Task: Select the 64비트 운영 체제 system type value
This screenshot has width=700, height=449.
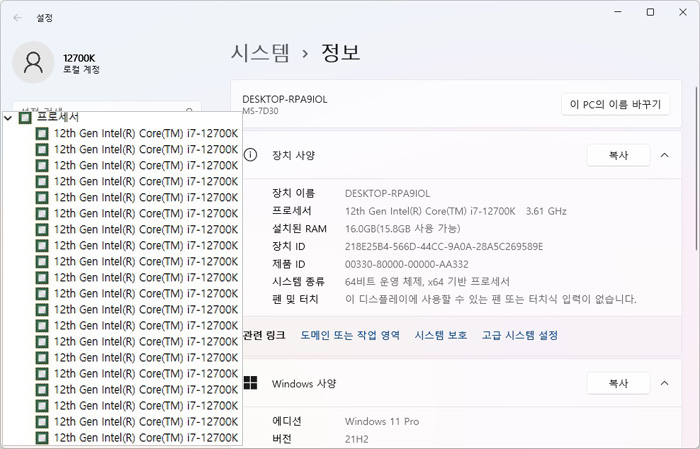Action: tap(427, 282)
